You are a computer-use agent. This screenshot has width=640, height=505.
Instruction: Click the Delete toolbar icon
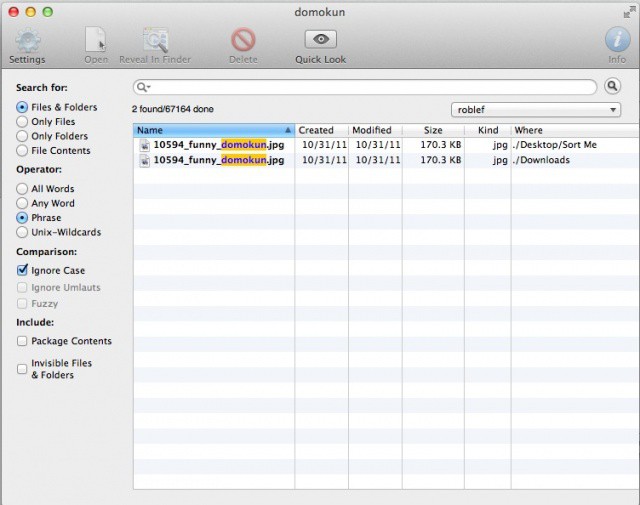click(243, 40)
